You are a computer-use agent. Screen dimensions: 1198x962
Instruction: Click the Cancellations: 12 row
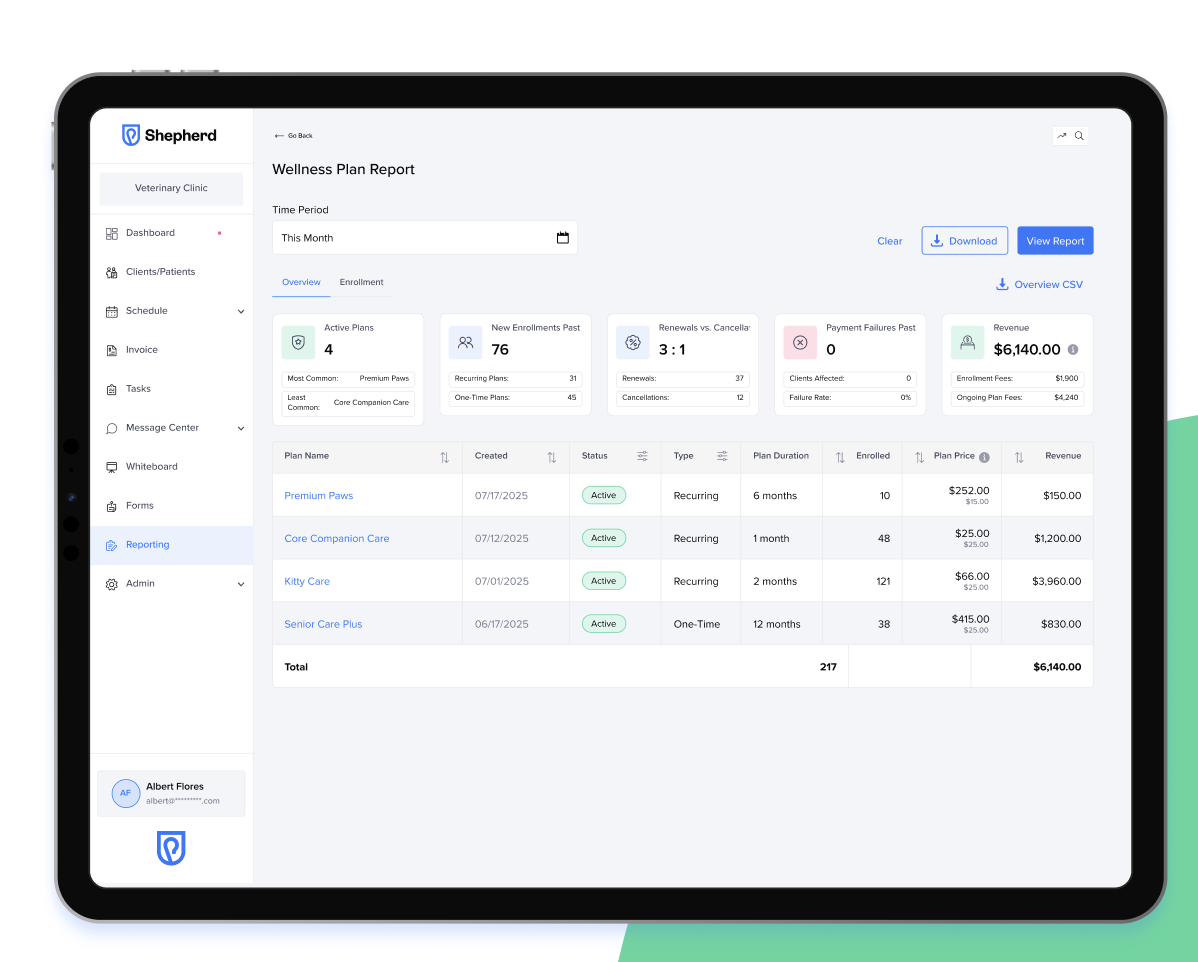pyautogui.click(x=683, y=397)
